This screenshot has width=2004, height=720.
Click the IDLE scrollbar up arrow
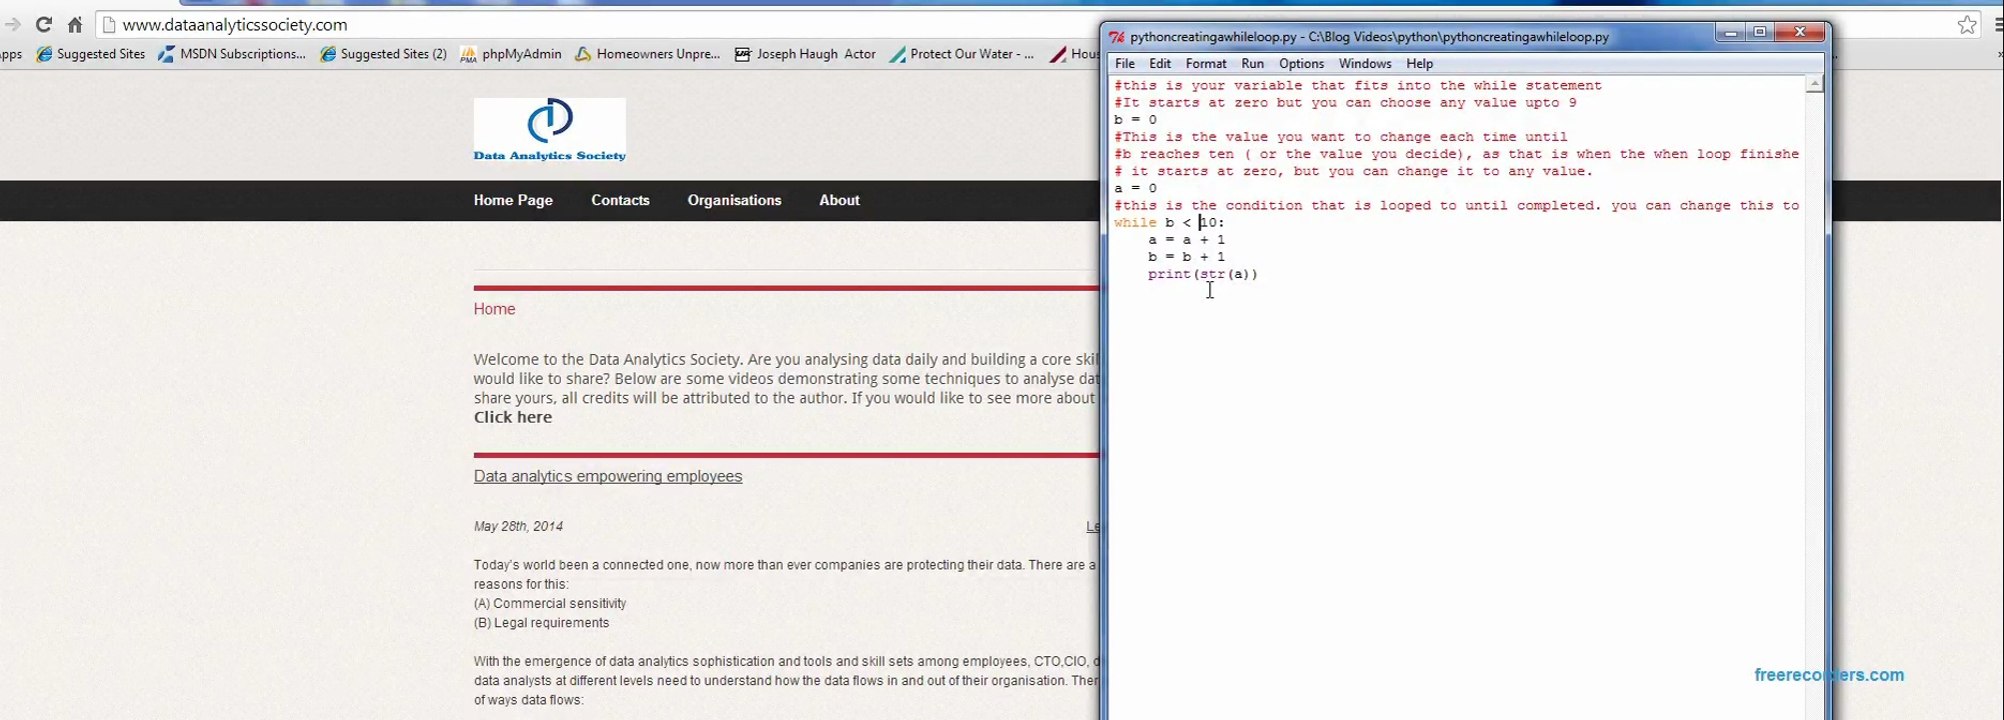(1814, 85)
